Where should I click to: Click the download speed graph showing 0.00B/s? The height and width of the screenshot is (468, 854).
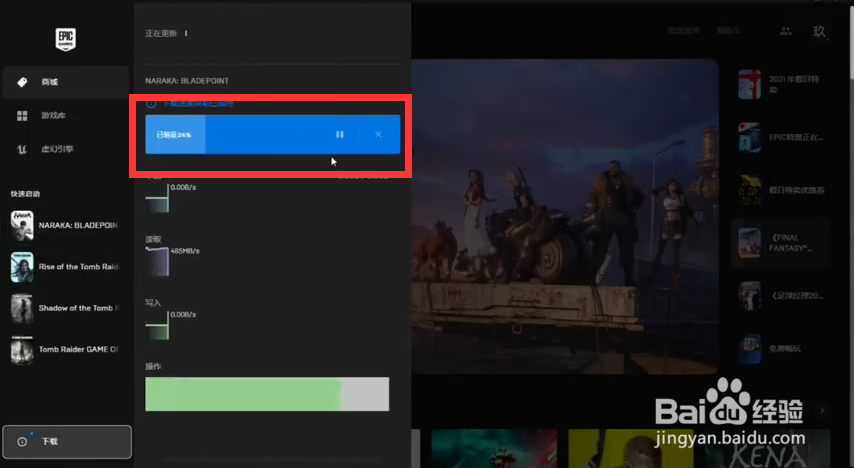157,198
